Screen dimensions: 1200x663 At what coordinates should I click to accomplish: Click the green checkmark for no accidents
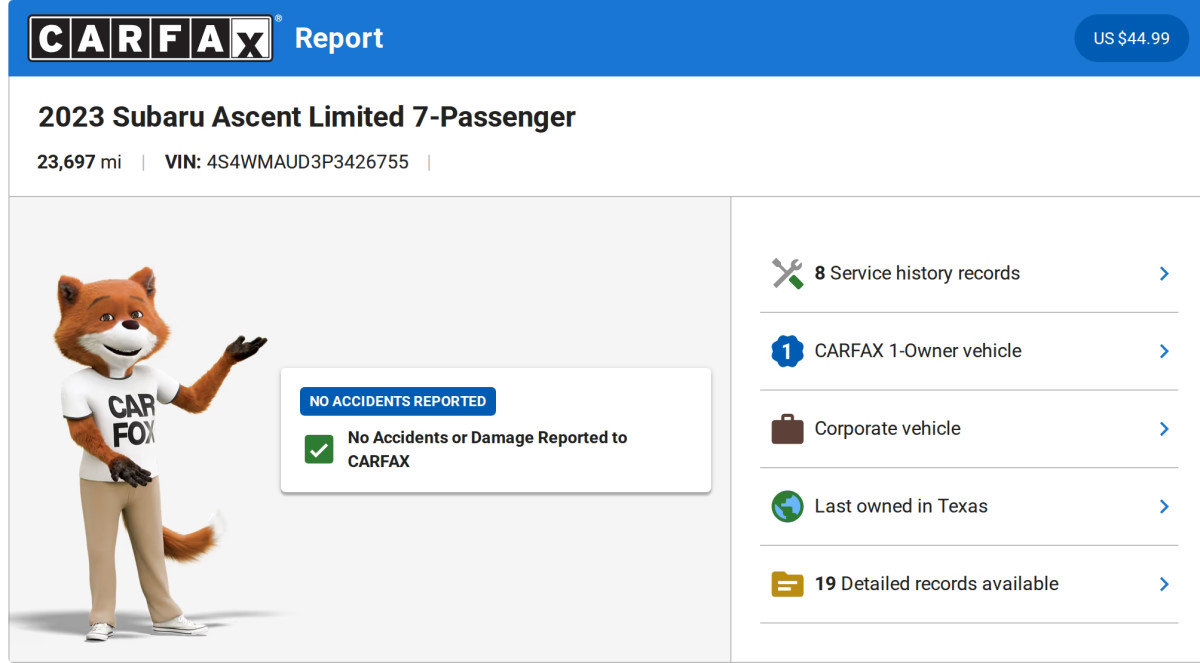tap(318, 448)
